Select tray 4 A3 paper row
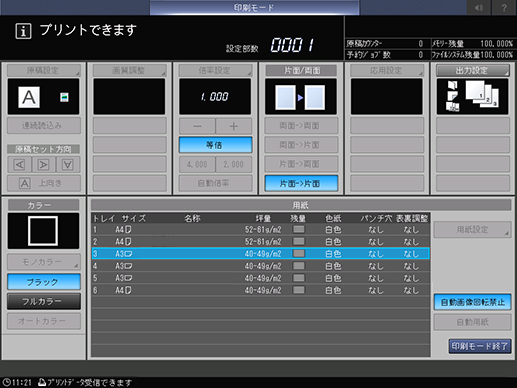 click(261, 266)
